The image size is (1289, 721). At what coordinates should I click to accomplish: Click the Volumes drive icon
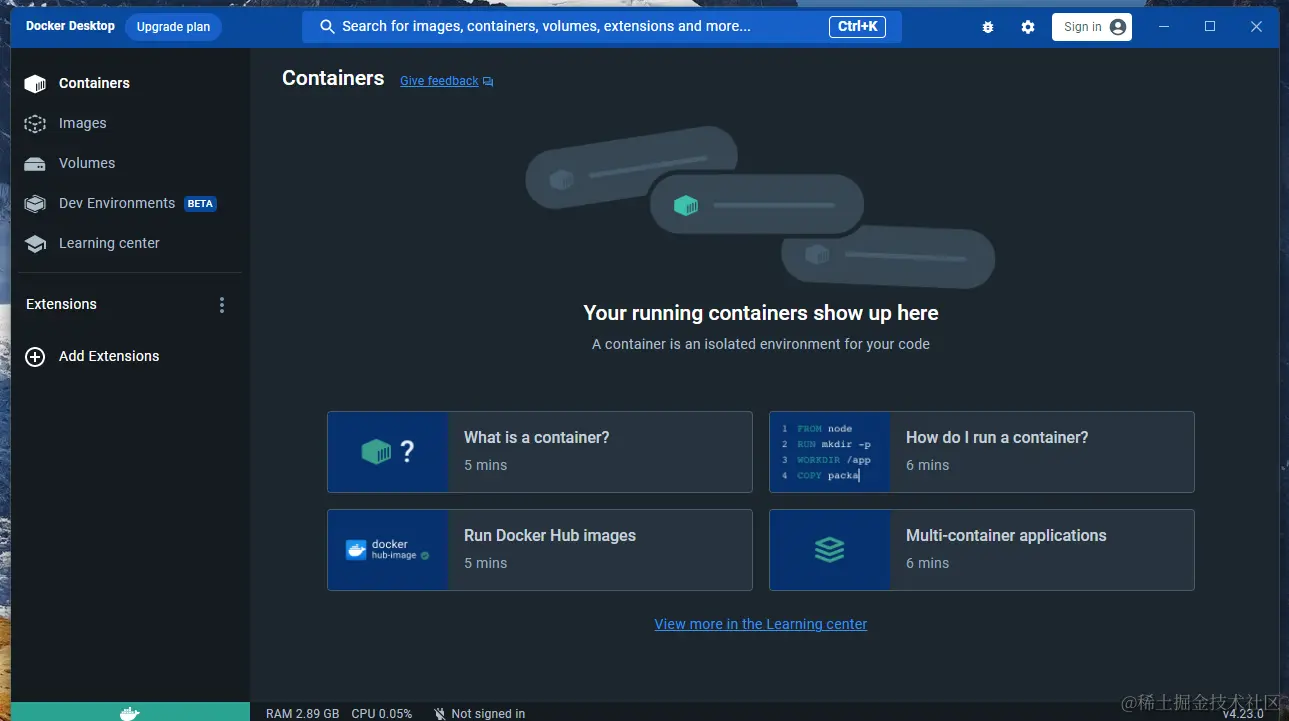tap(35, 164)
